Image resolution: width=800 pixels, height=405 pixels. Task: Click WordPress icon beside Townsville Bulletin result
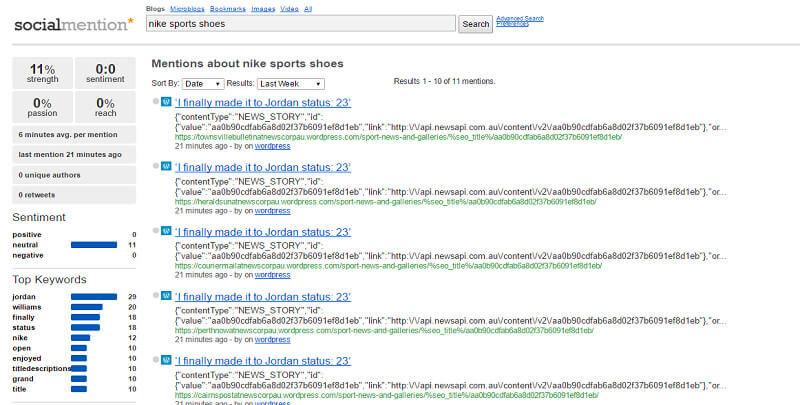point(166,102)
